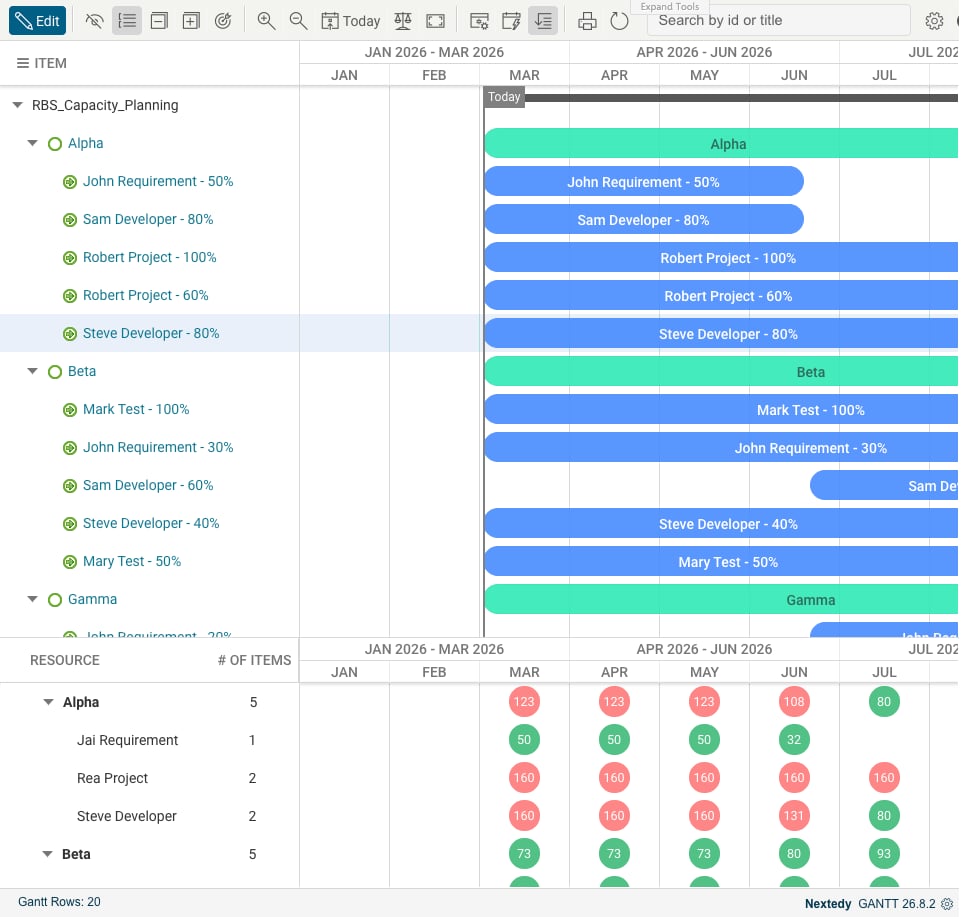This screenshot has height=917, width=961.
Task: Open settings gear in the toolbar
Action: tap(934, 21)
